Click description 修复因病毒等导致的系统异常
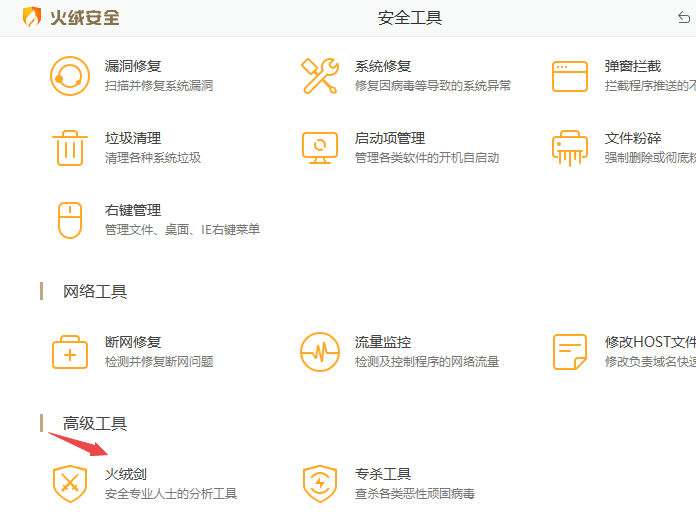This screenshot has width=696, height=522. pos(433,86)
